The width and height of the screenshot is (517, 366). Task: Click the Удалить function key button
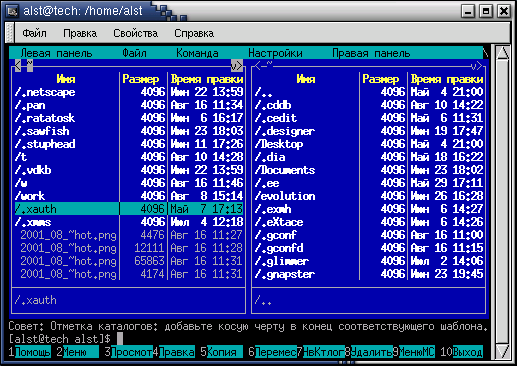(371, 352)
